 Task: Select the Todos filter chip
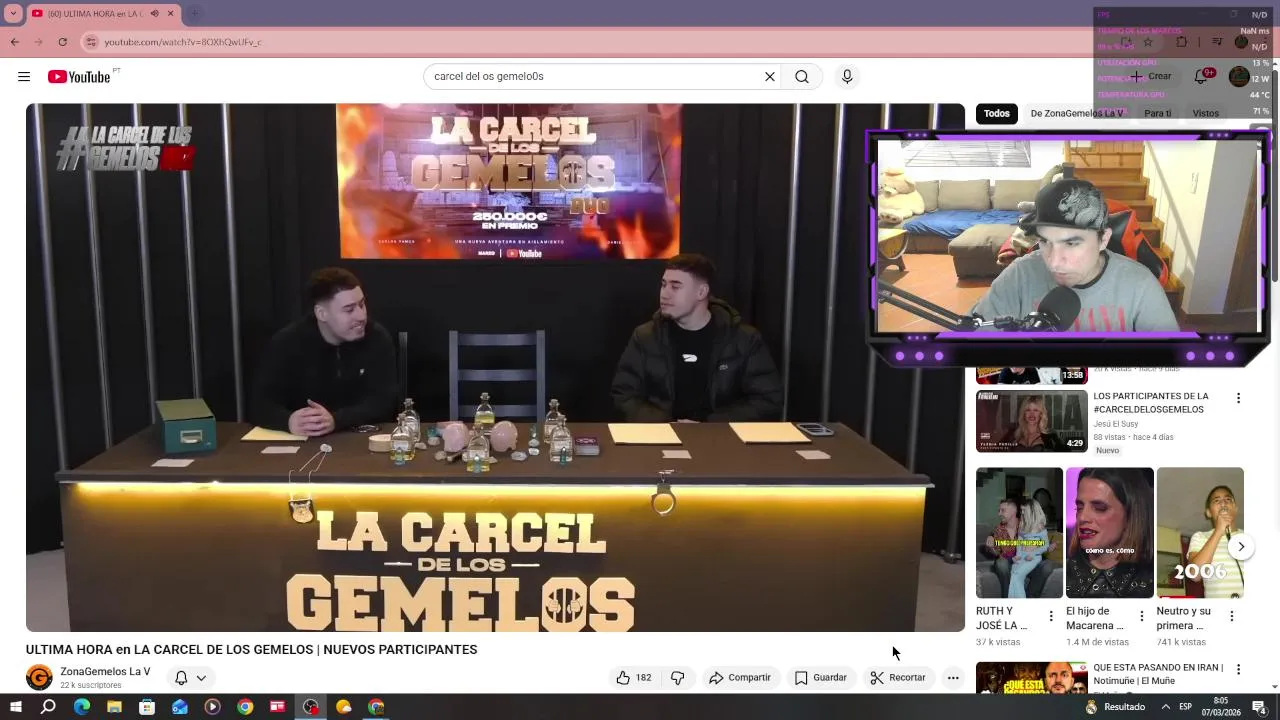click(997, 114)
